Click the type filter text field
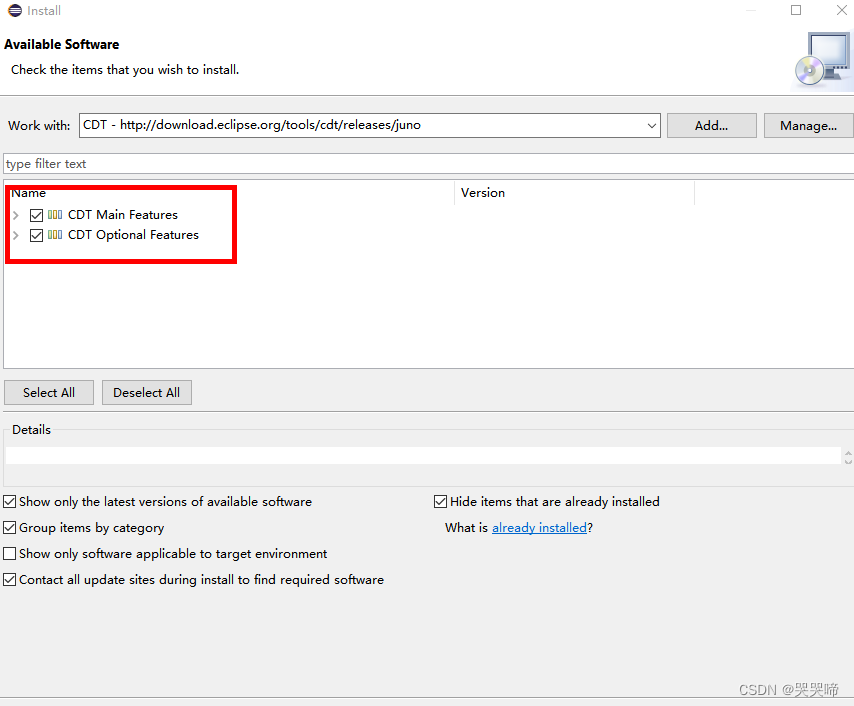This screenshot has height=706, width=854. [428, 163]
